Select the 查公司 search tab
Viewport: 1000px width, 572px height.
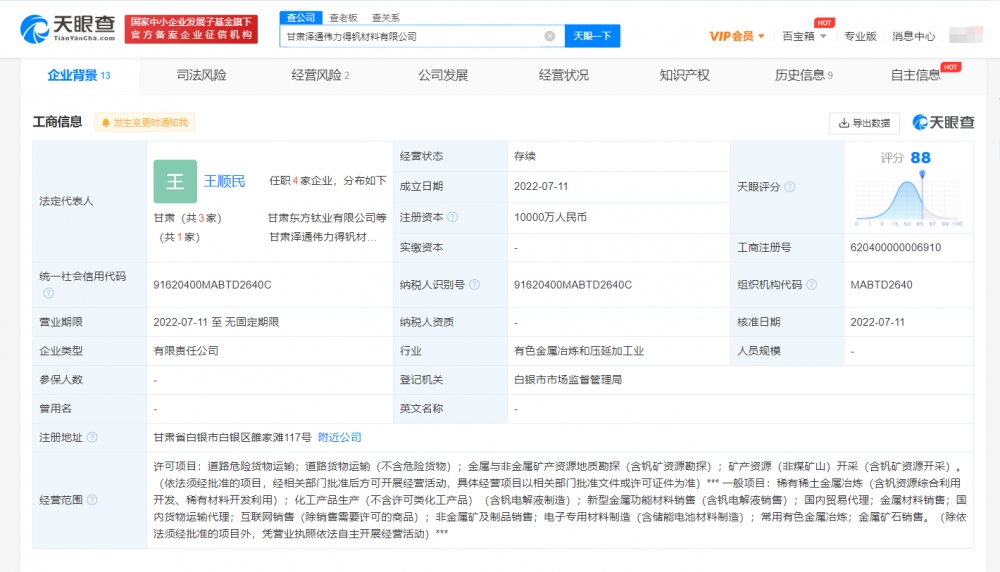pos(300,18)
